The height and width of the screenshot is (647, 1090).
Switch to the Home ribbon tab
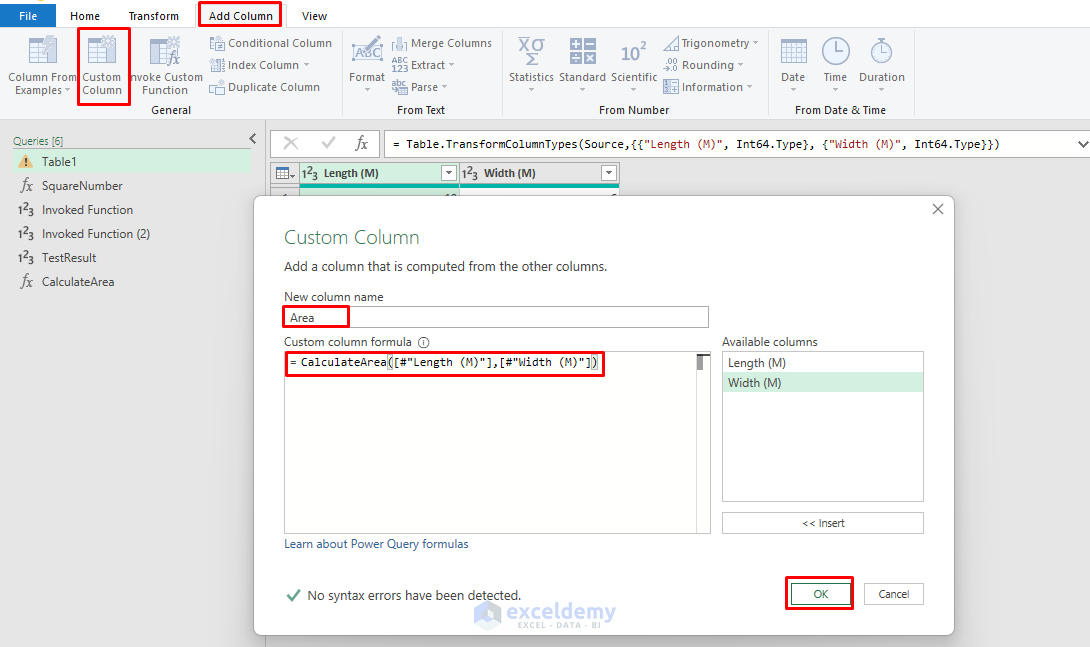pos(85,15)
